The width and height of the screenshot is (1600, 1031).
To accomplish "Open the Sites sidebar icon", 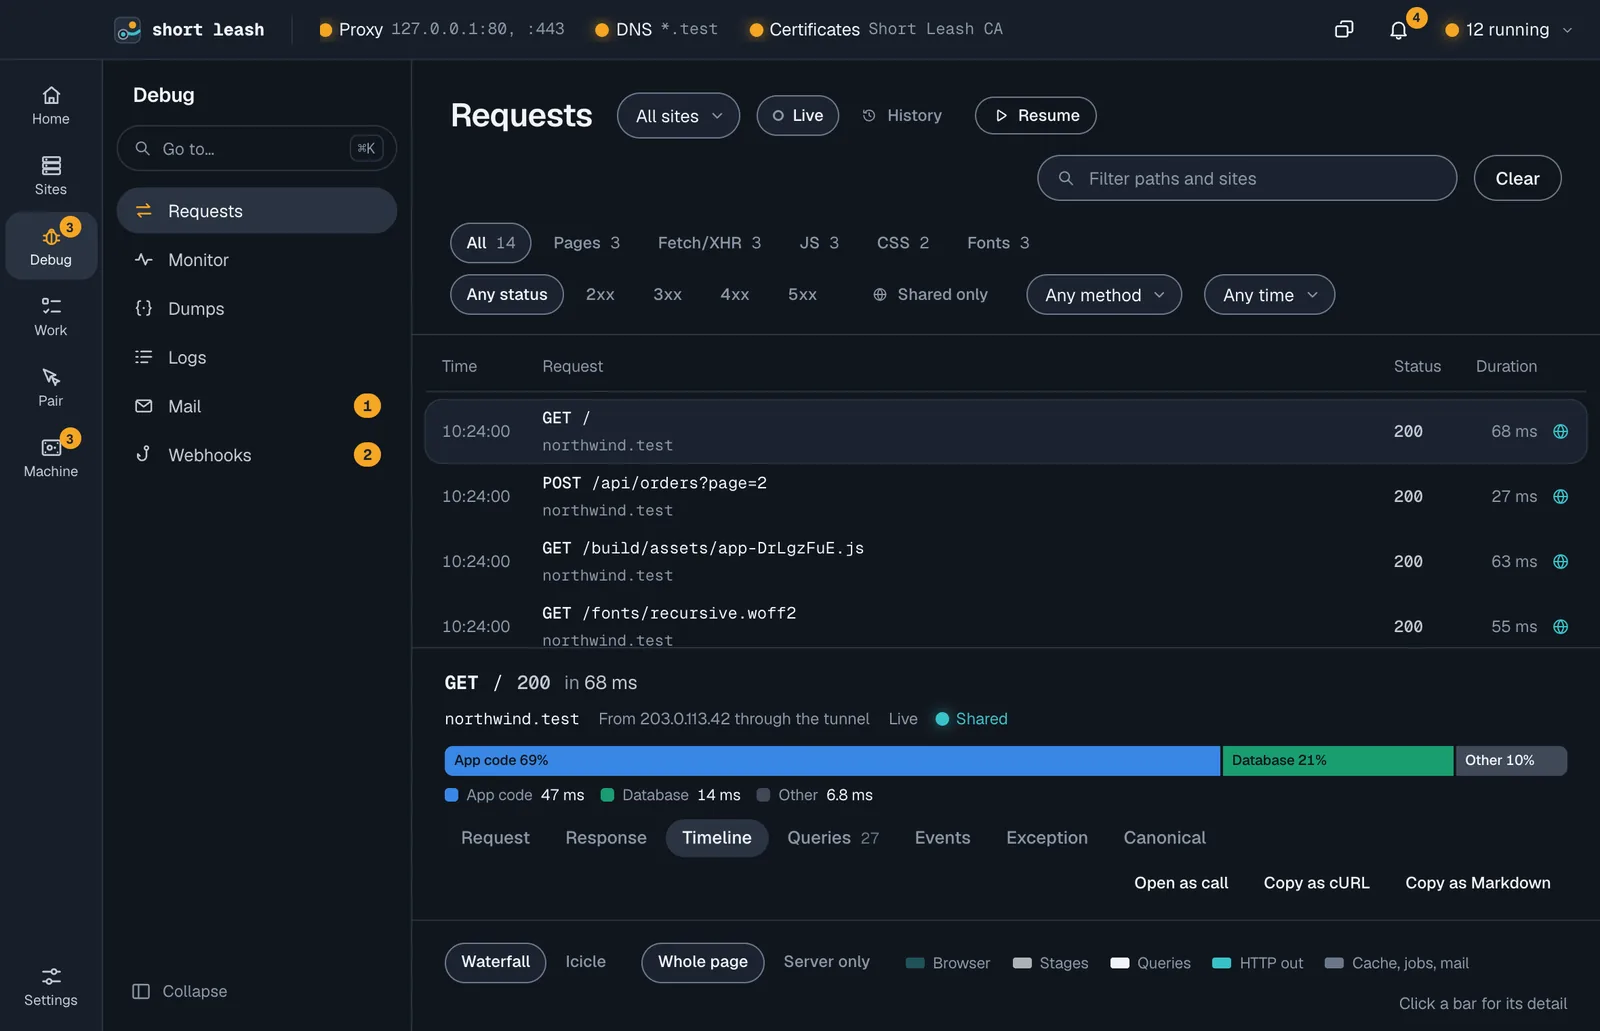I will click(51, 166).
